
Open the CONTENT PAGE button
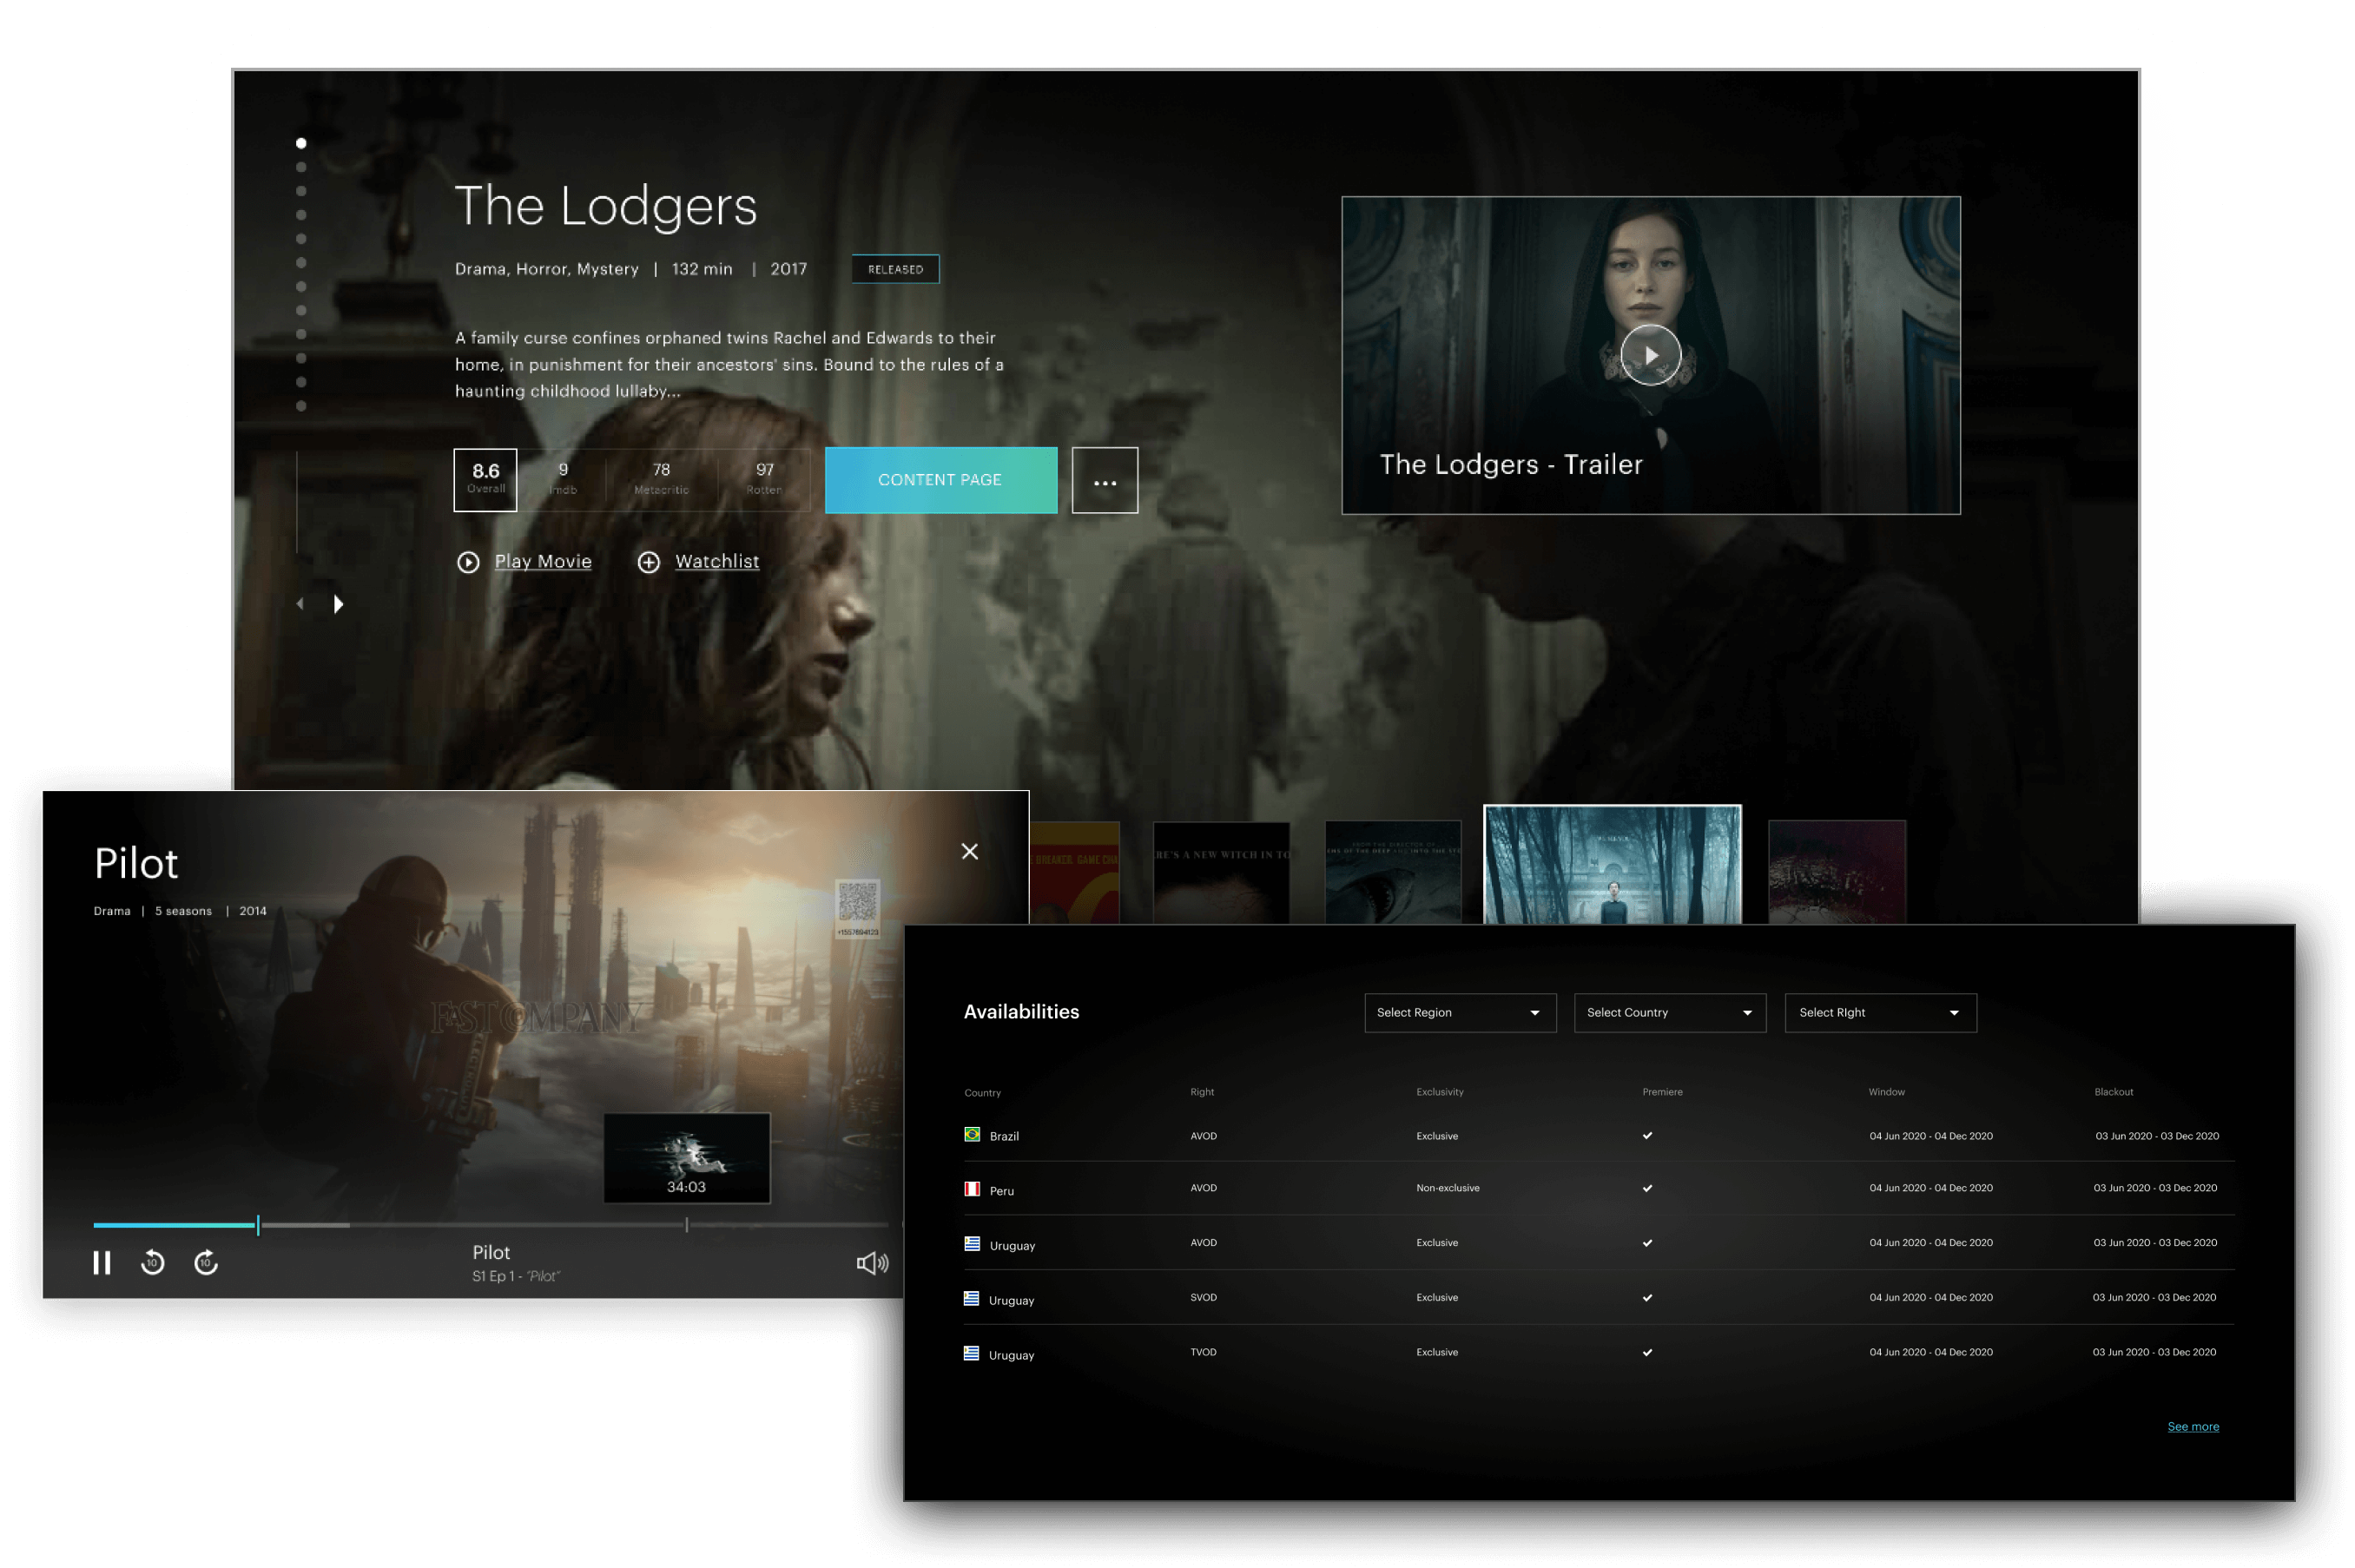coord(940,480)
